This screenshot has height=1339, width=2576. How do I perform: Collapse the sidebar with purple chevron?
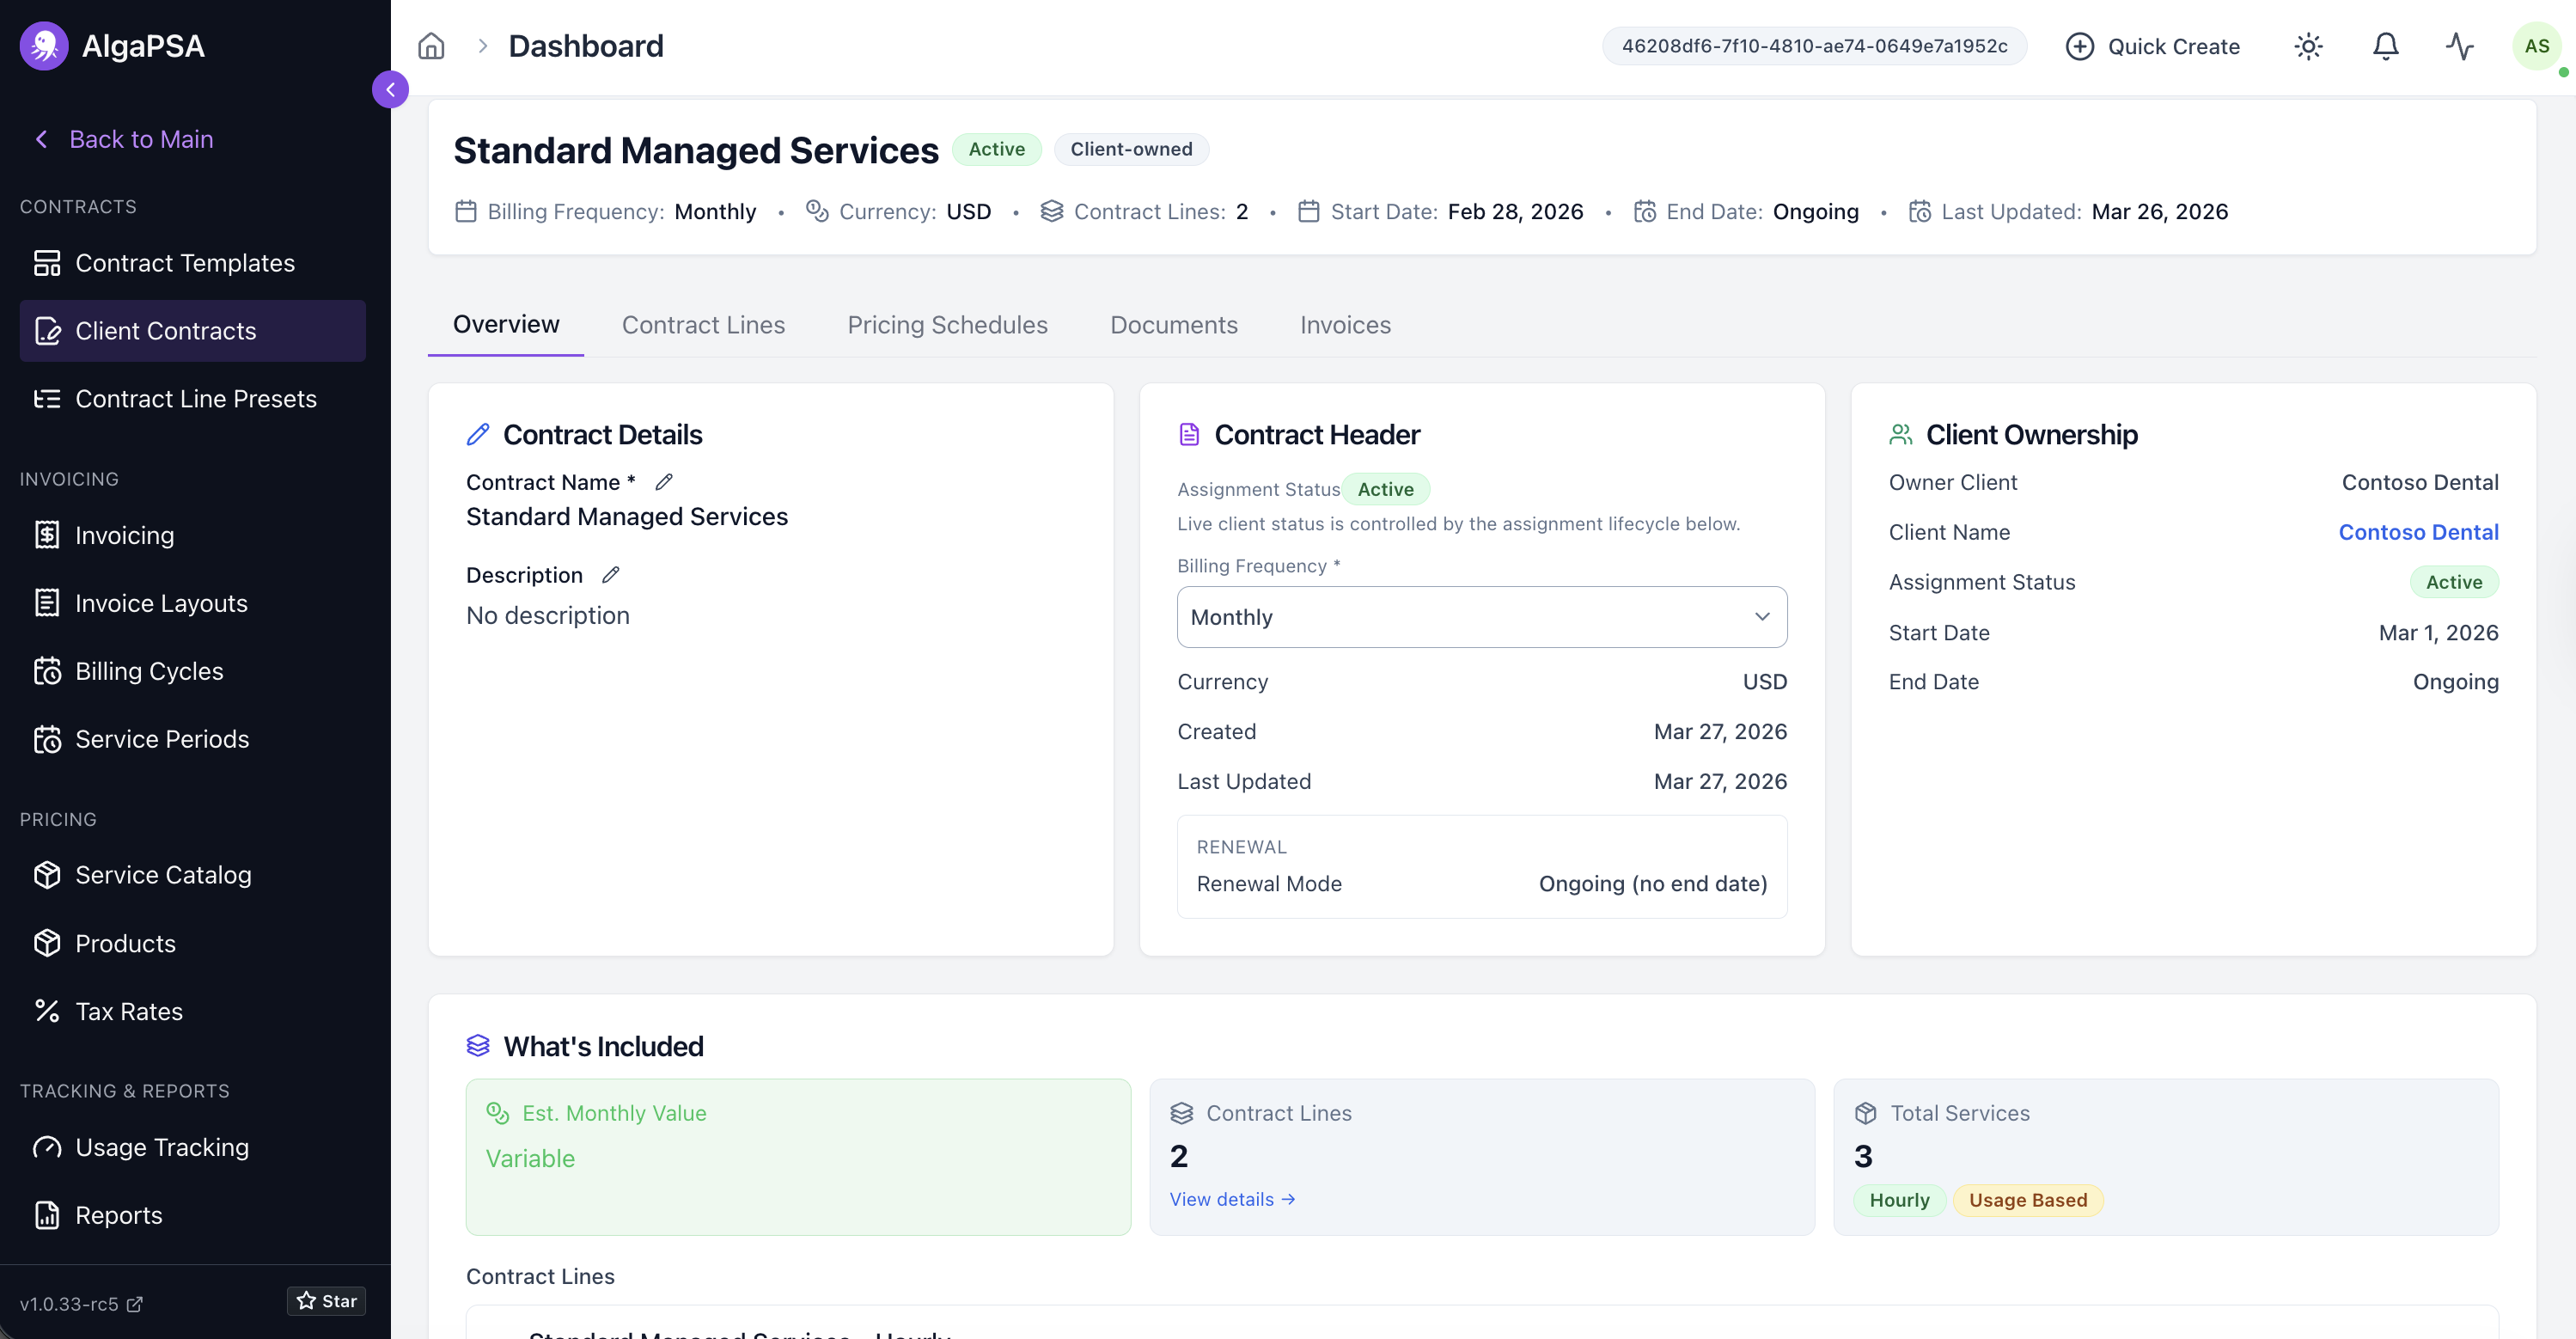tap(390, 90)
